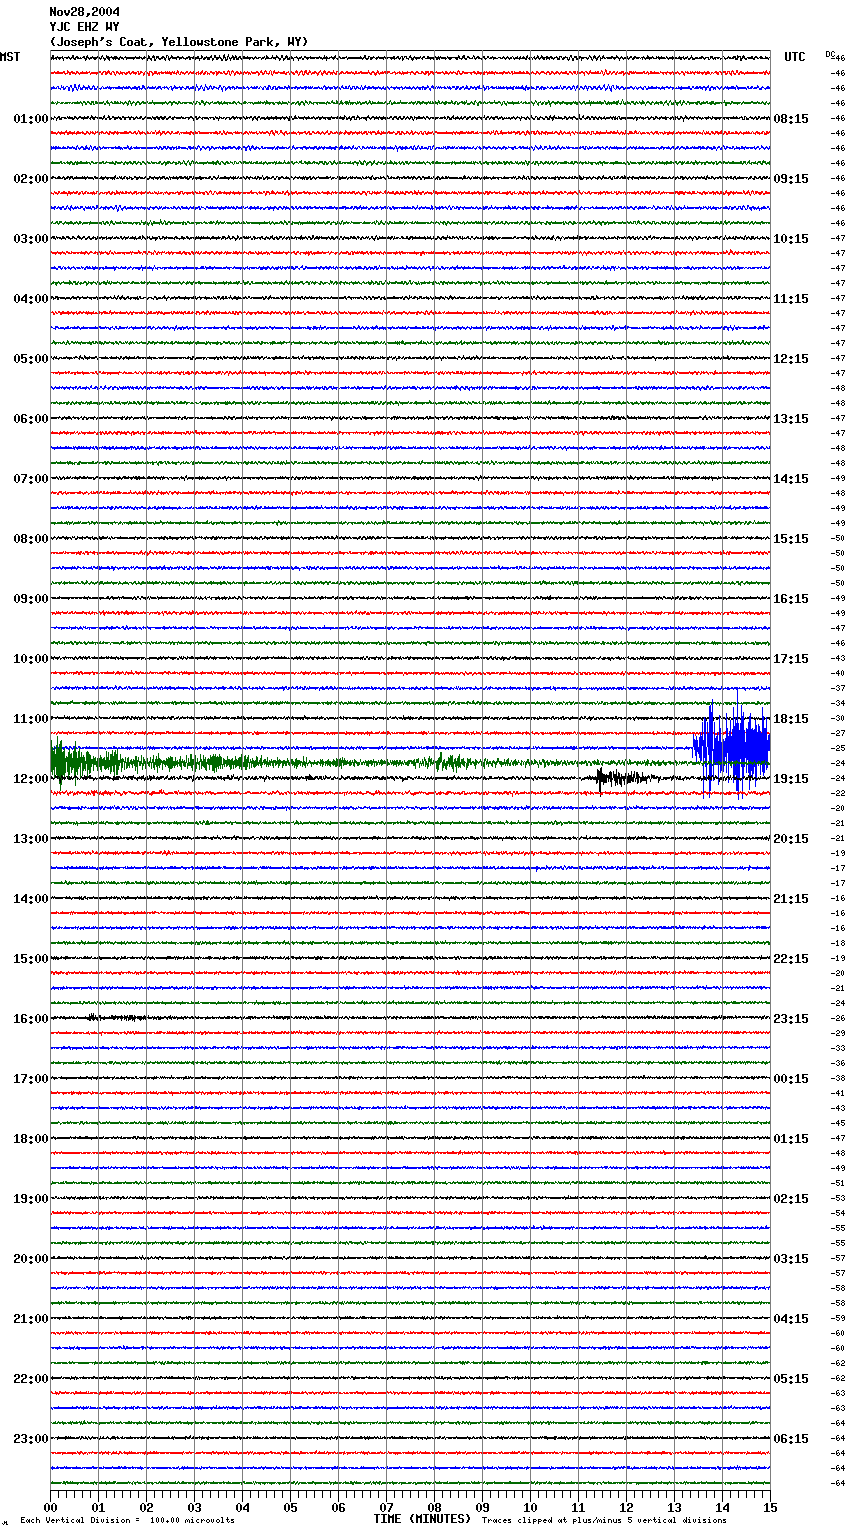Click the 17:00 MST time label
Viewport: 850px width, 1534px height.
tap(31, 1079)
